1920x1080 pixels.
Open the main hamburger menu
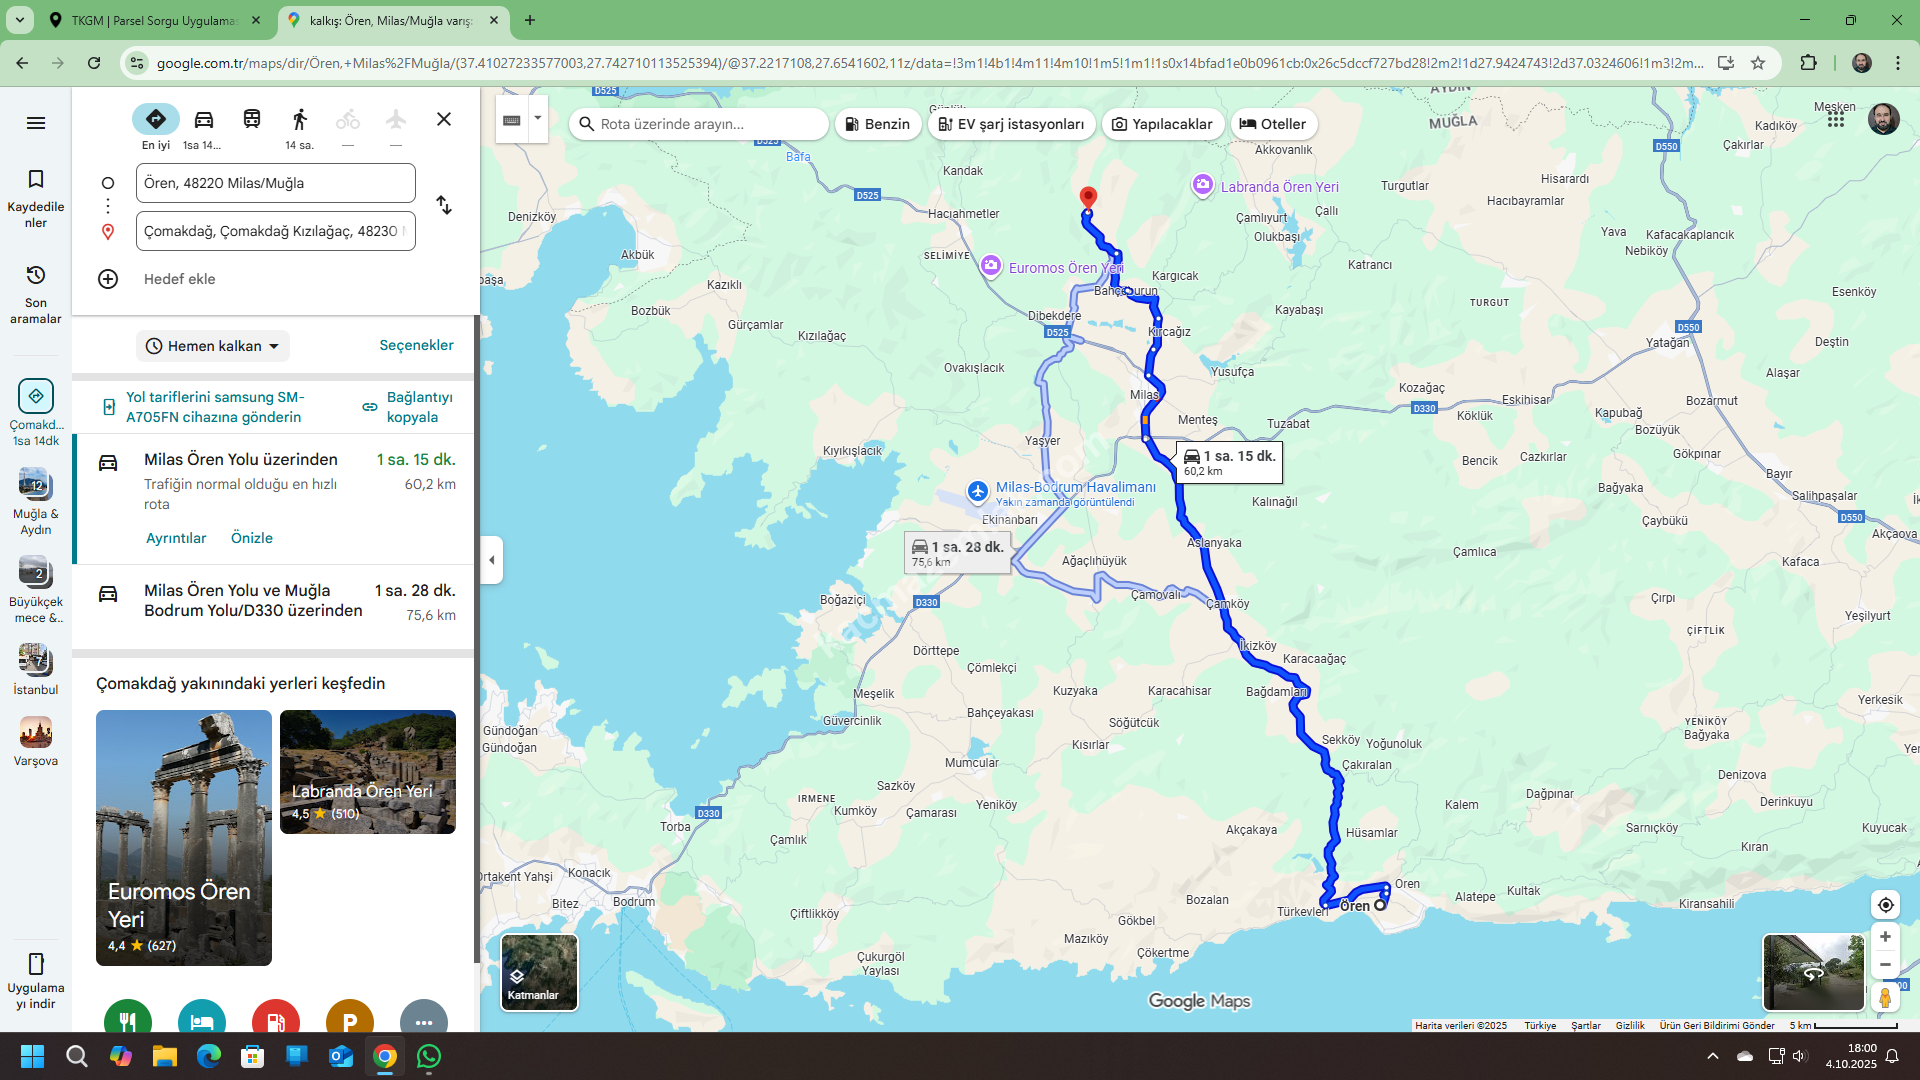[36, 123]
